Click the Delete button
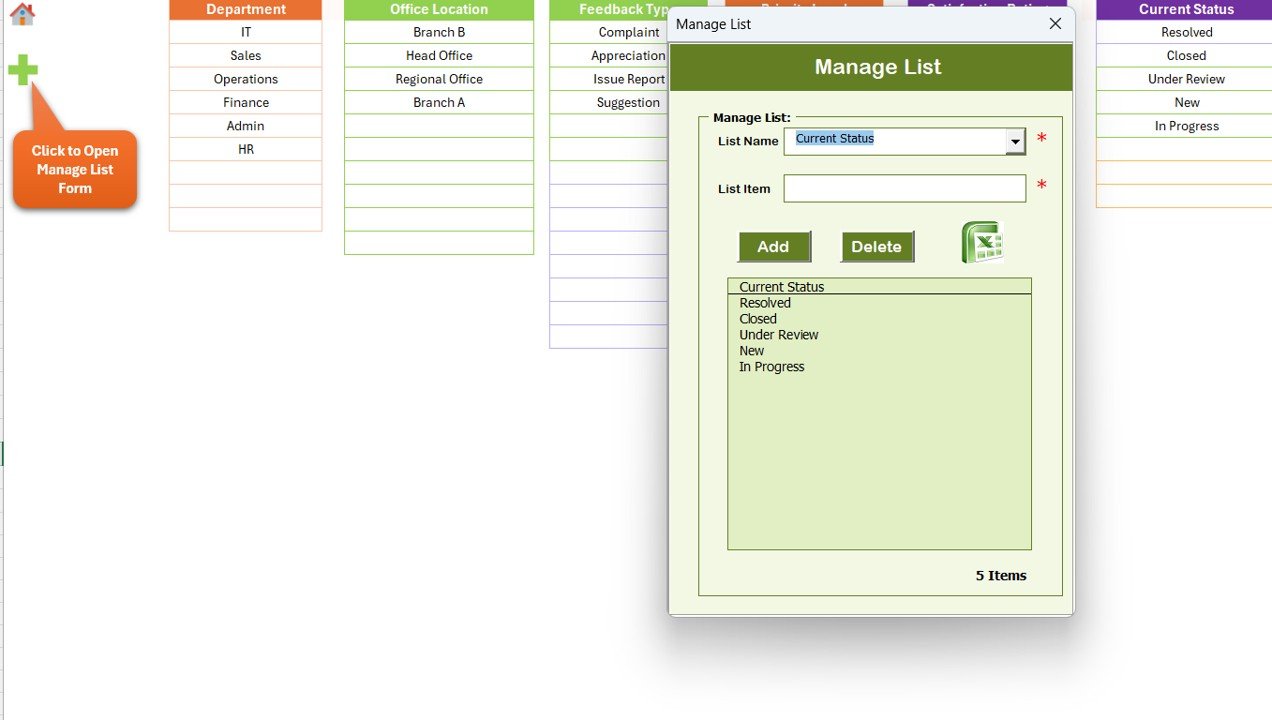The height and width of the screenshot is (720, 1272). click(x=876, y=246)
